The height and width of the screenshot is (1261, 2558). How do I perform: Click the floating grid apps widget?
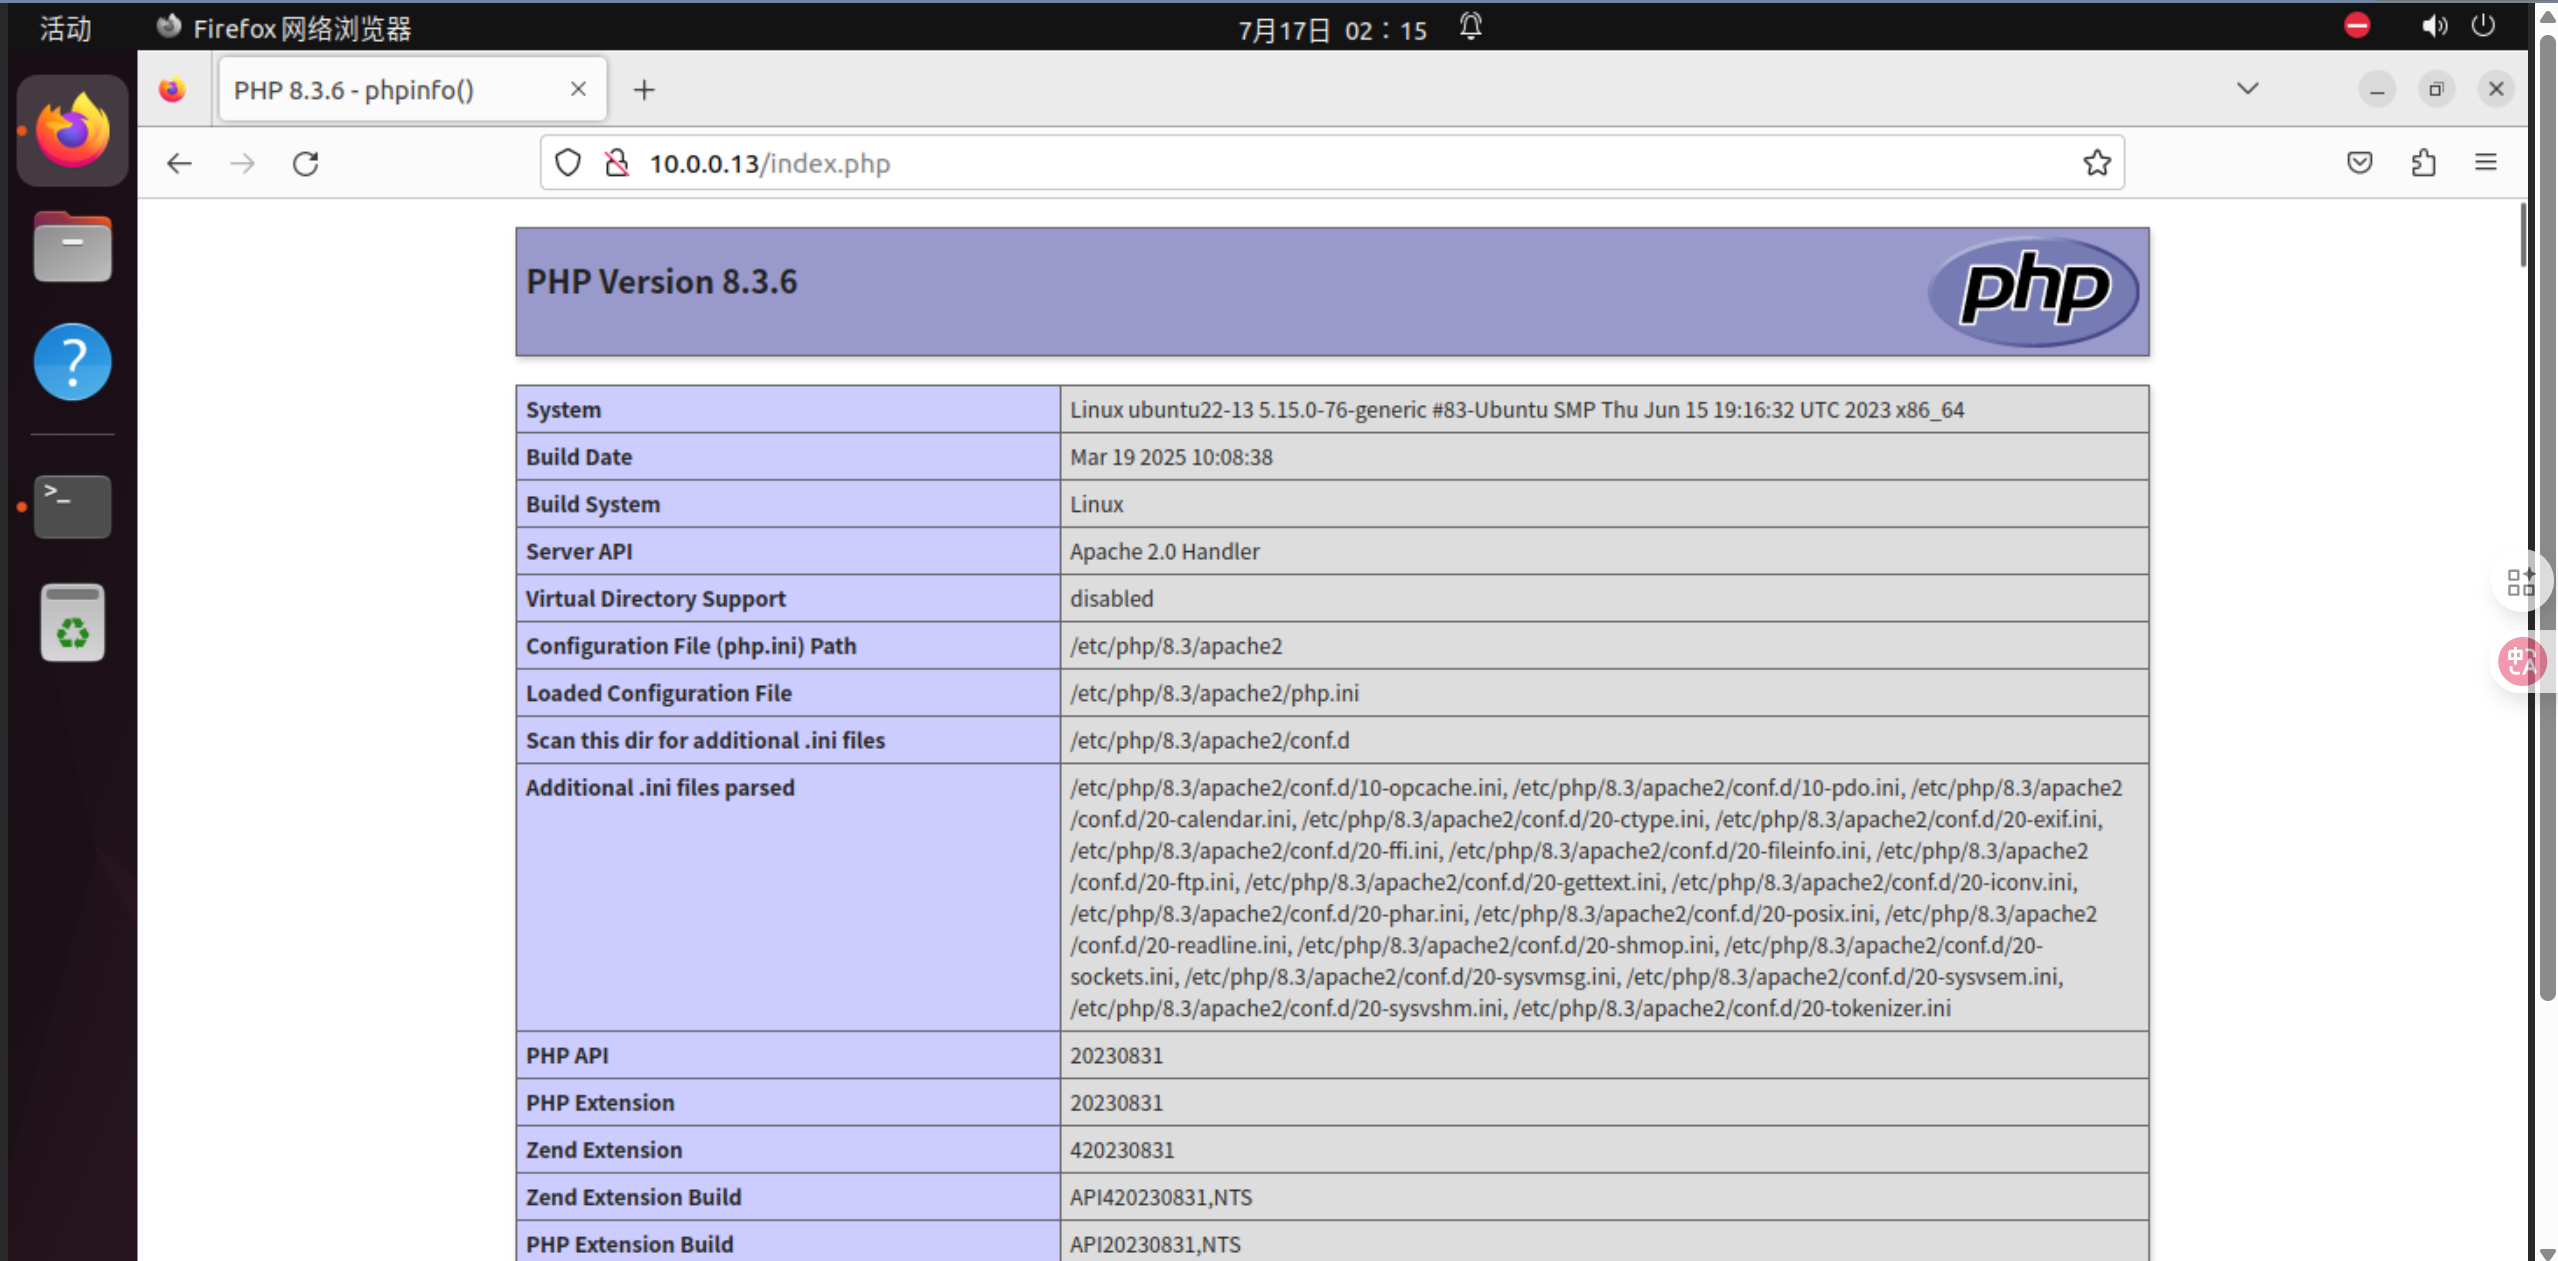(x=2521, y=581)
